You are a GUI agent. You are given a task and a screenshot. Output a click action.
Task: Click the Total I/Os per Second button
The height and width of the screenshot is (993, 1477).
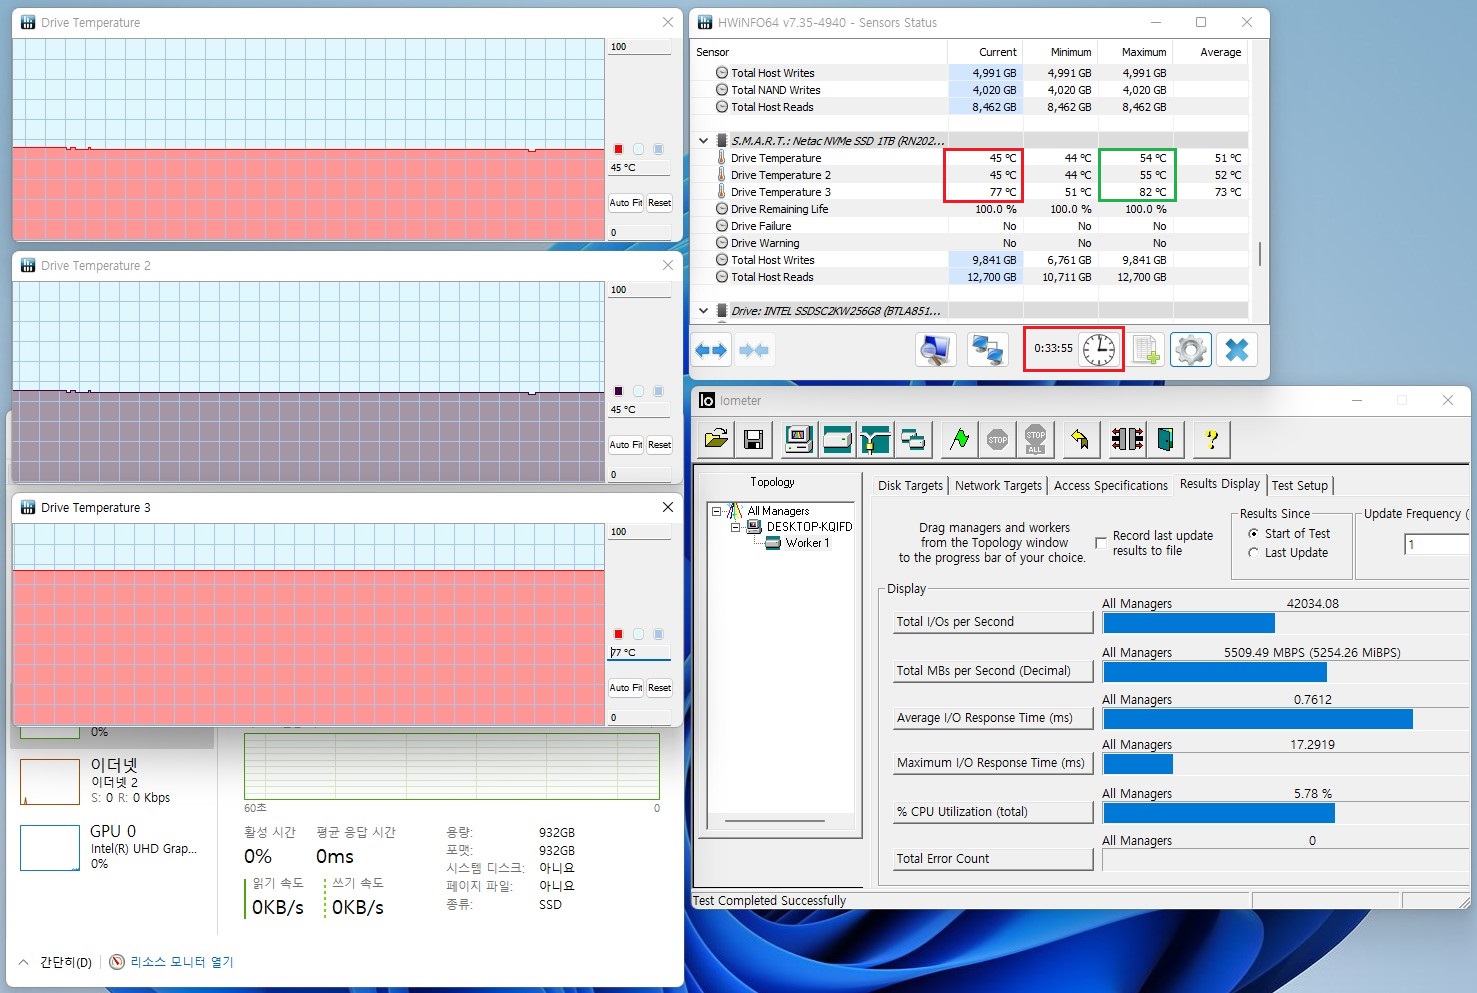993,622
